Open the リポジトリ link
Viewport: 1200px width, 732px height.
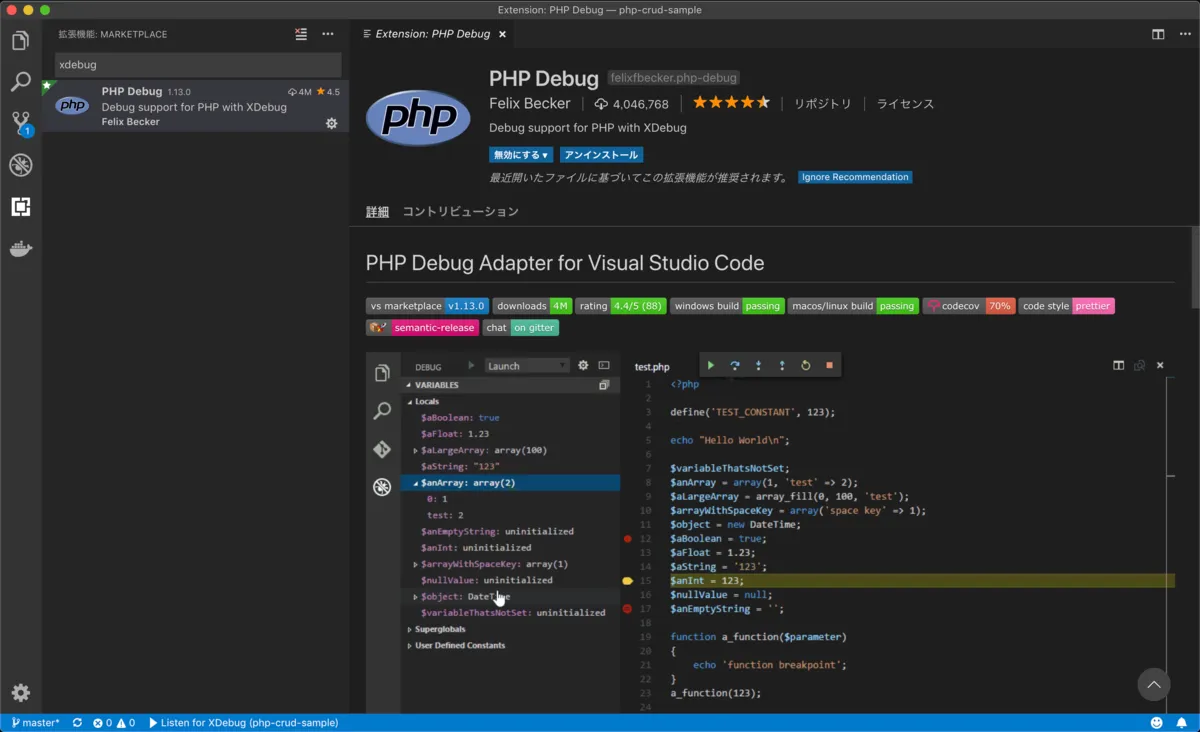(x=823, y=104)
